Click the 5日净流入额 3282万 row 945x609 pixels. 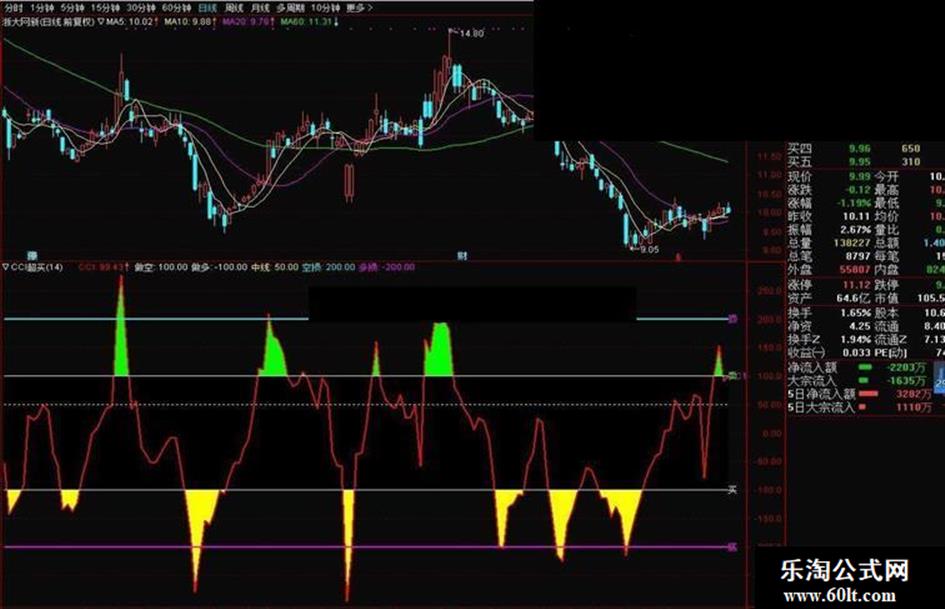861,394
